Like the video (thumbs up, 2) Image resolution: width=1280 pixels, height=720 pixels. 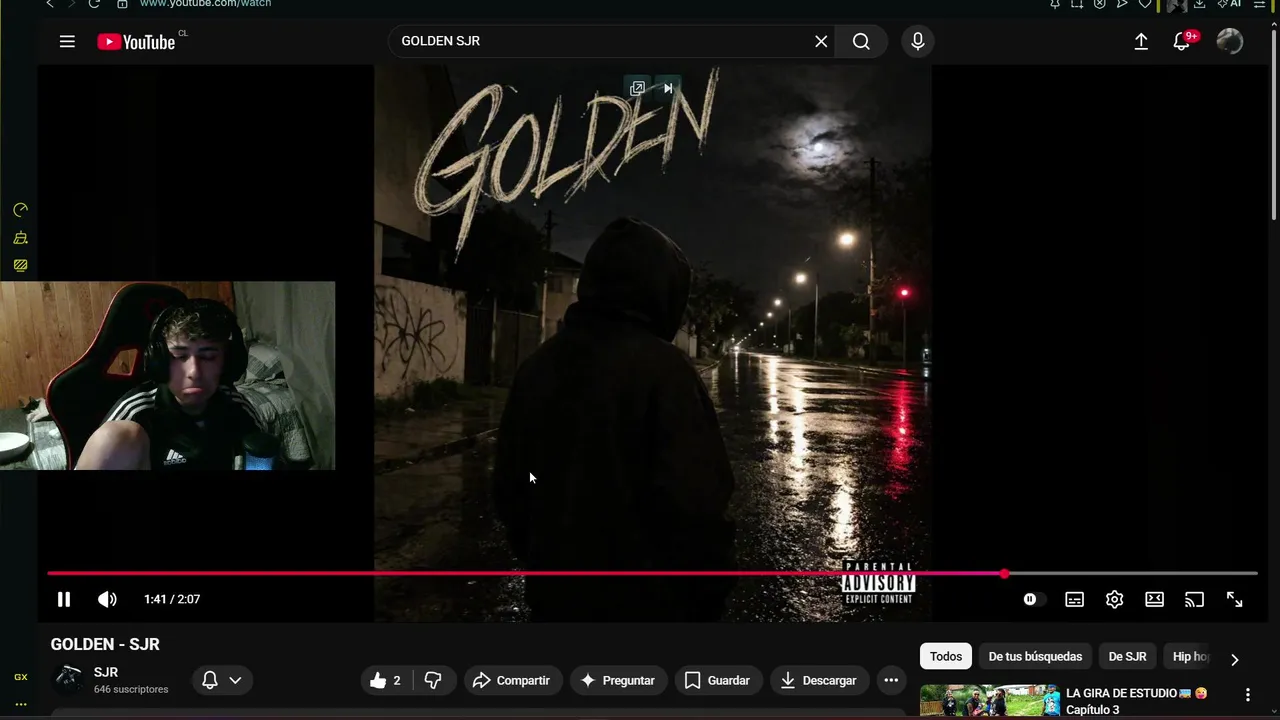(386, 680)
